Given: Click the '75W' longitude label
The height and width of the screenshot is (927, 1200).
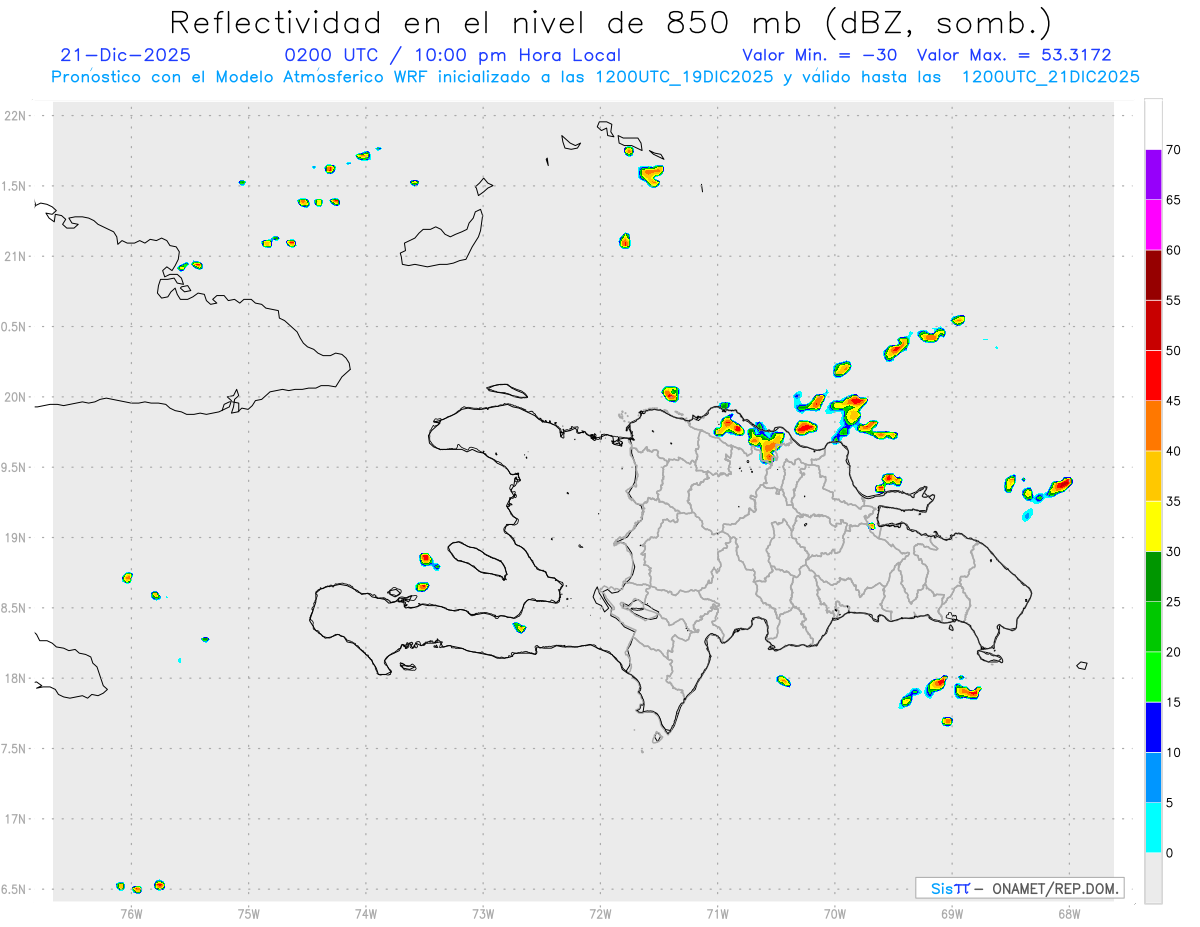Looking at the screenshot, I should point(249,913).
